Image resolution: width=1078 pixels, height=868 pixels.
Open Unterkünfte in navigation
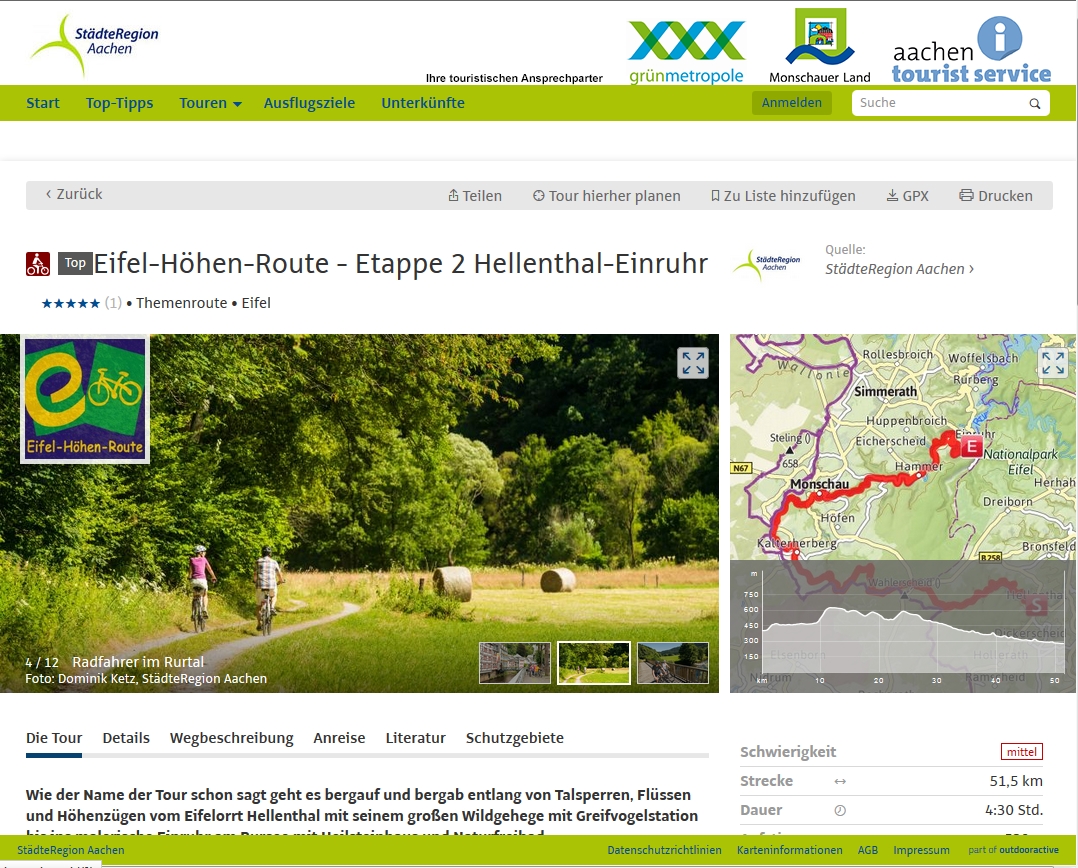click(x=423, y=103)
